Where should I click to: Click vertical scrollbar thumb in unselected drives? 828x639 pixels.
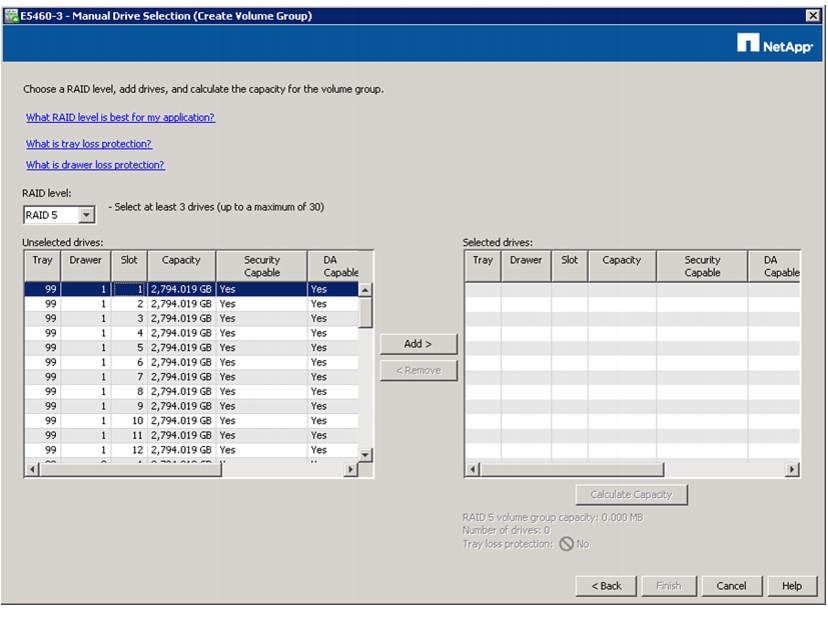[x=365, y=312]
